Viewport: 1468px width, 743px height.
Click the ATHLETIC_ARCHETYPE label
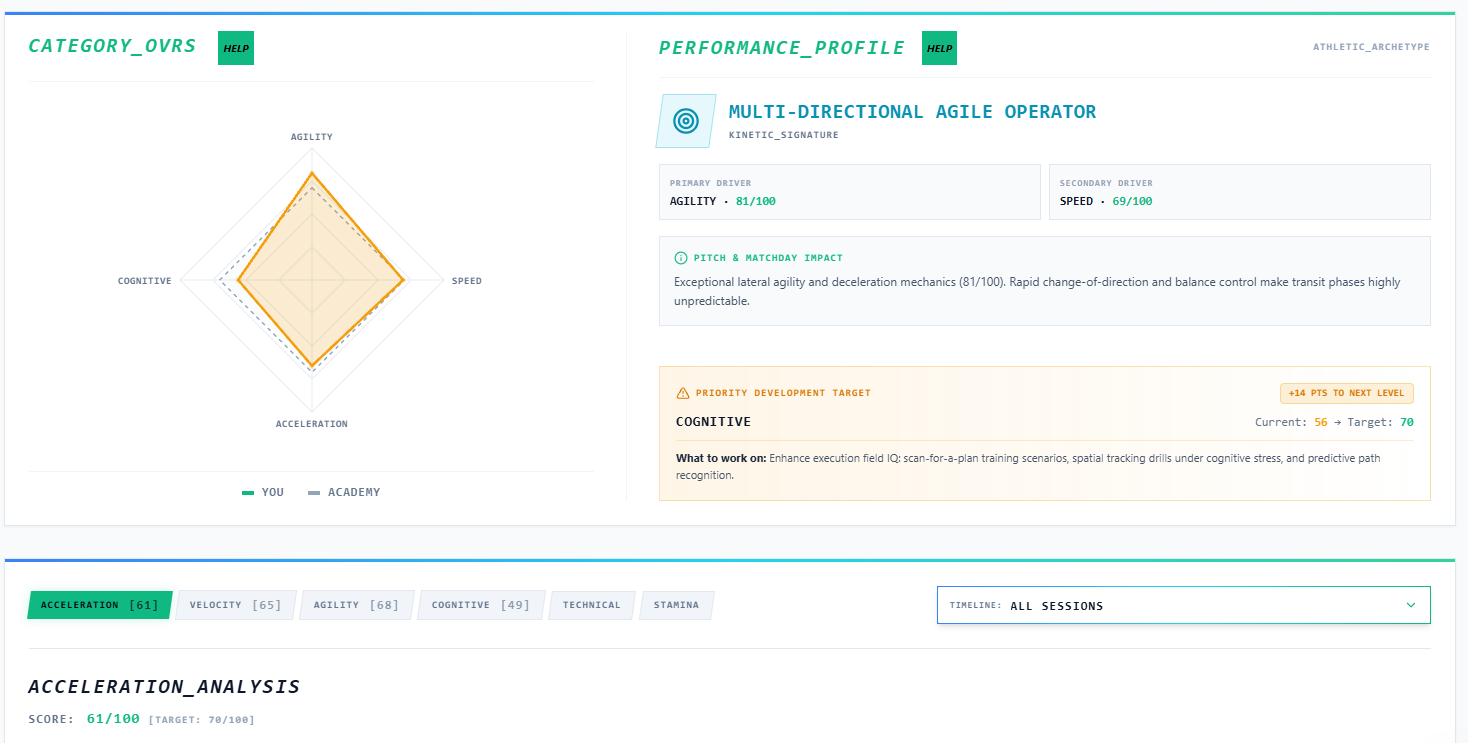point(1371,47)
